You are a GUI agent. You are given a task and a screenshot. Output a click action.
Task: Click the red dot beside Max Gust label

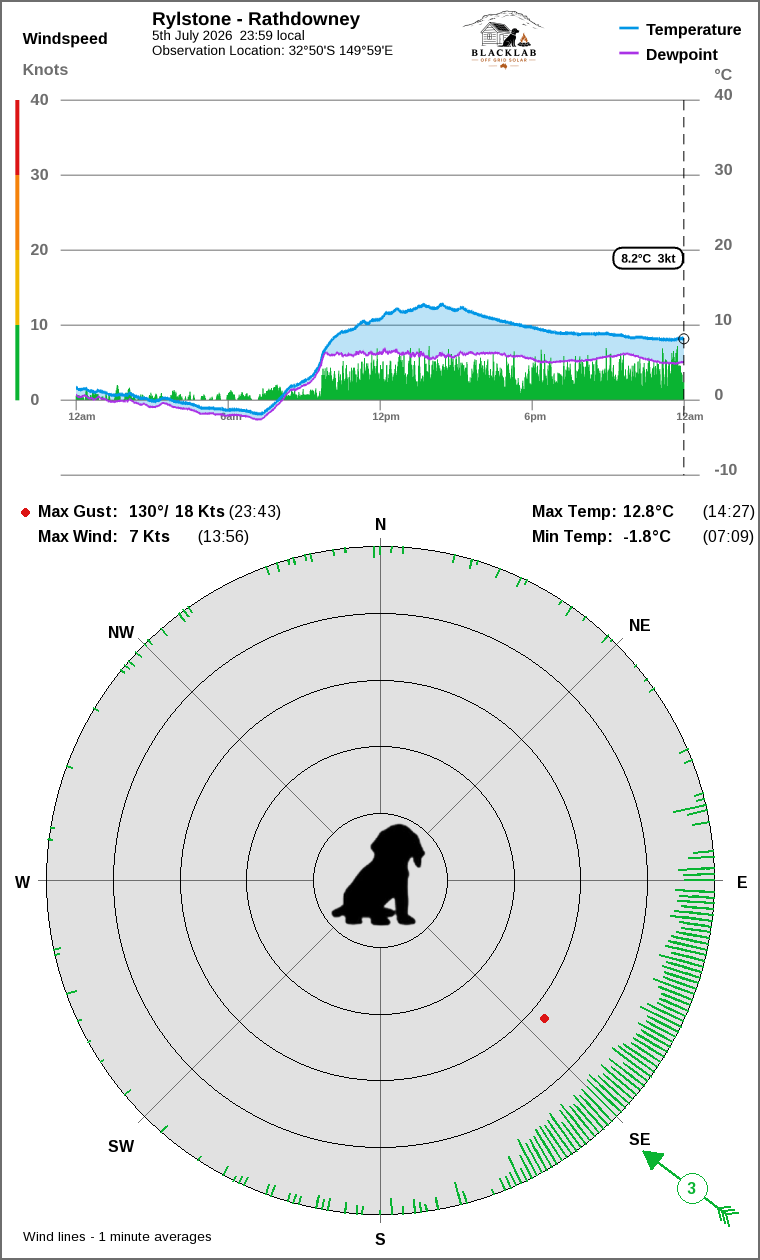tap(25, 512)
